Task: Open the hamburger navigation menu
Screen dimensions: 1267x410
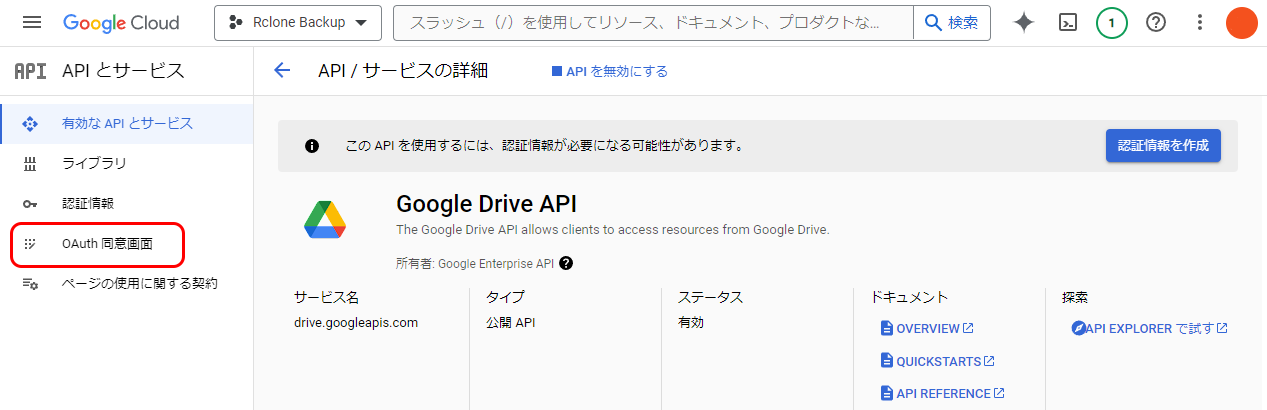Action: (x=32, y=22)
